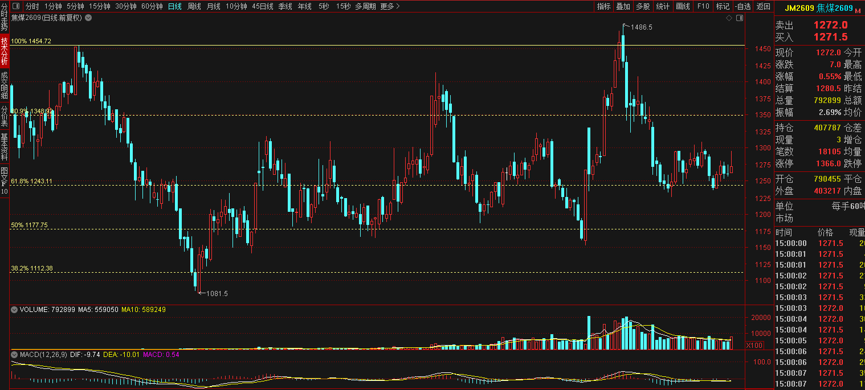Image resolution: width=865 pixels, height=390 pixels.
Task: Select the 5分钟 period
Action: (75, 7)
